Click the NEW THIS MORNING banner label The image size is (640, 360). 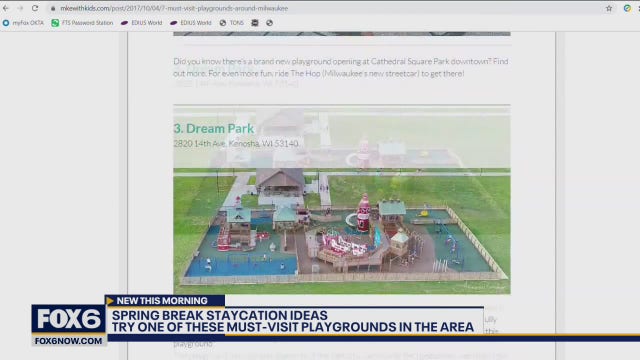click(162, 301)
